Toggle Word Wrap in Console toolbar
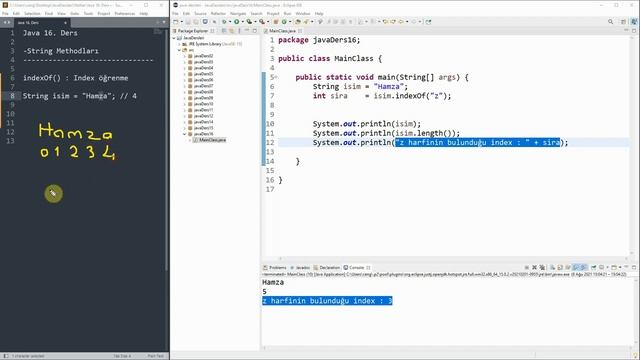The image size is (640, 360). [567, 267]
